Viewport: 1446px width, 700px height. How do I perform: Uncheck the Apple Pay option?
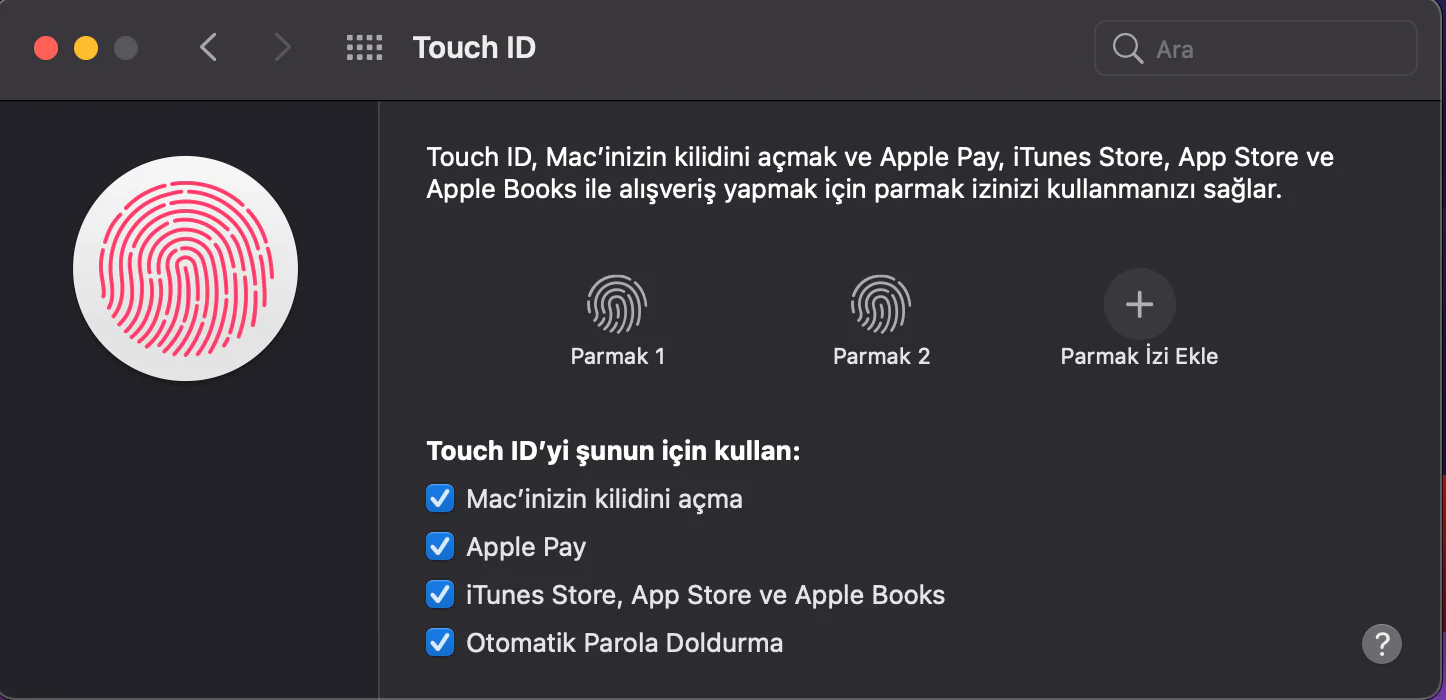pos(440,546)
